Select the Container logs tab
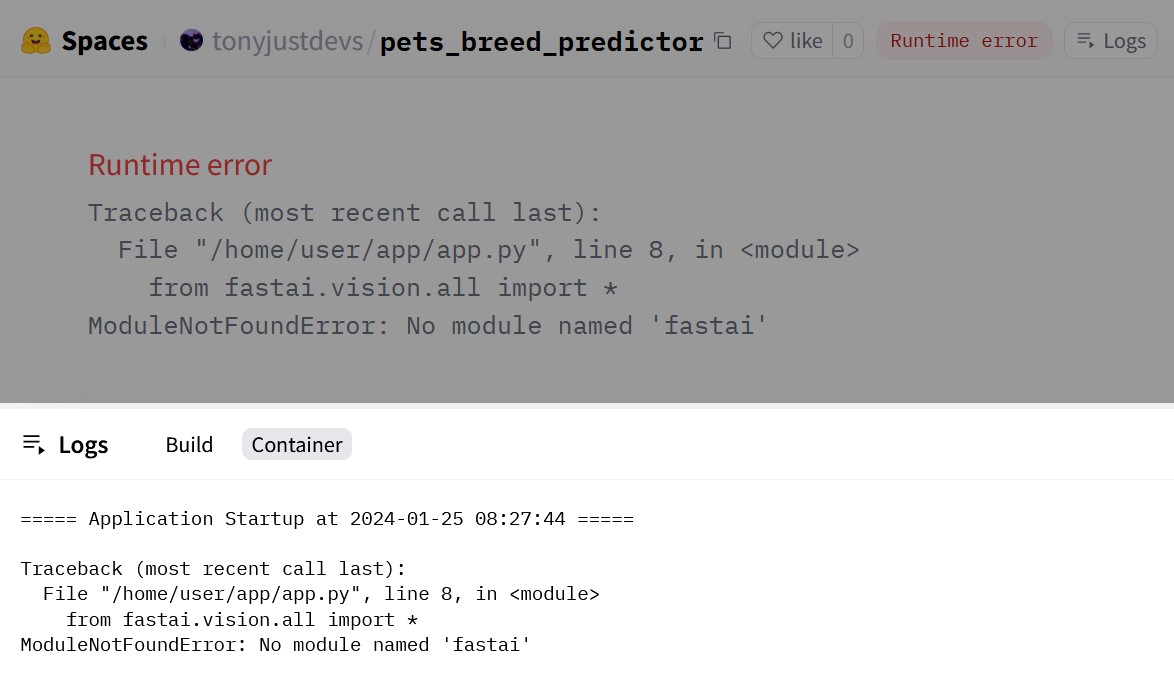The height and width of the screenshot is (682, 1174). pyautogui.click(x=296, y=444)
